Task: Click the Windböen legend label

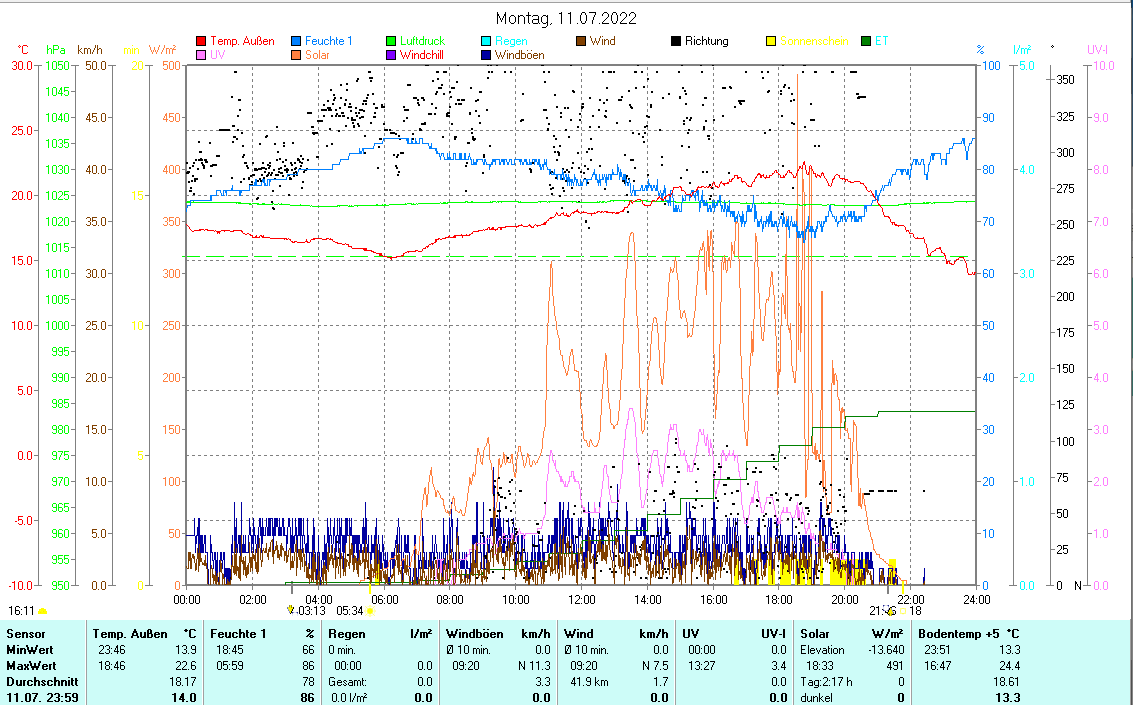Action: click(x=519, y=55)
